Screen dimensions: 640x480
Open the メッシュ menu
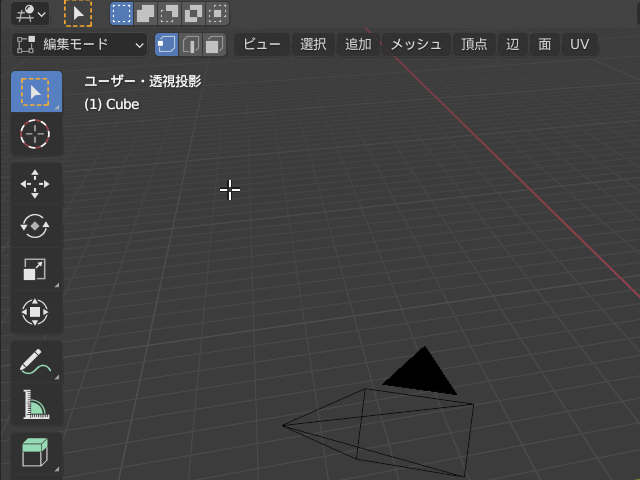point(416,44)
